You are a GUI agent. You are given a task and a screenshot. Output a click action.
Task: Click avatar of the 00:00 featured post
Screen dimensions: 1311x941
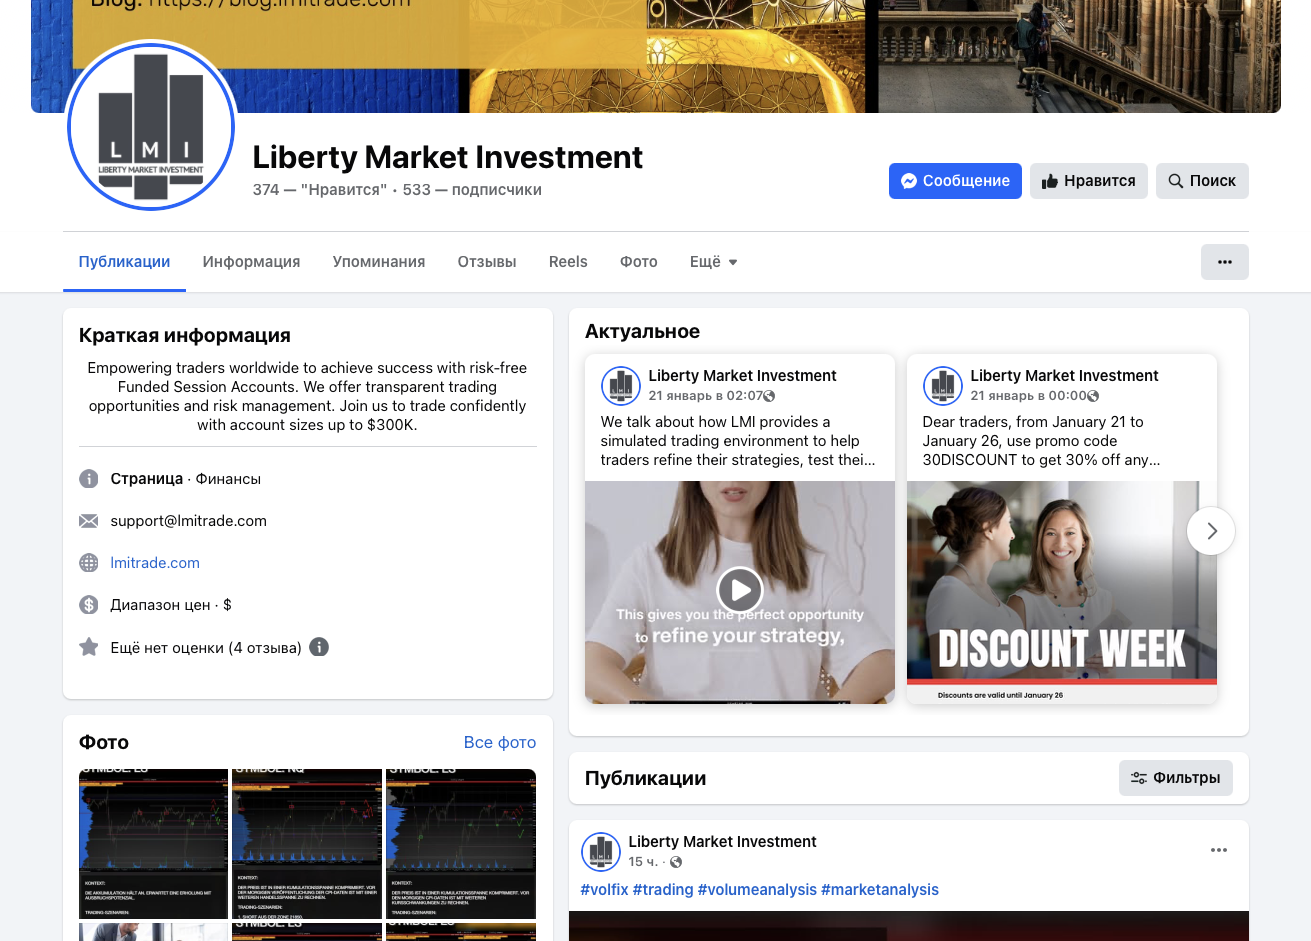943,385
